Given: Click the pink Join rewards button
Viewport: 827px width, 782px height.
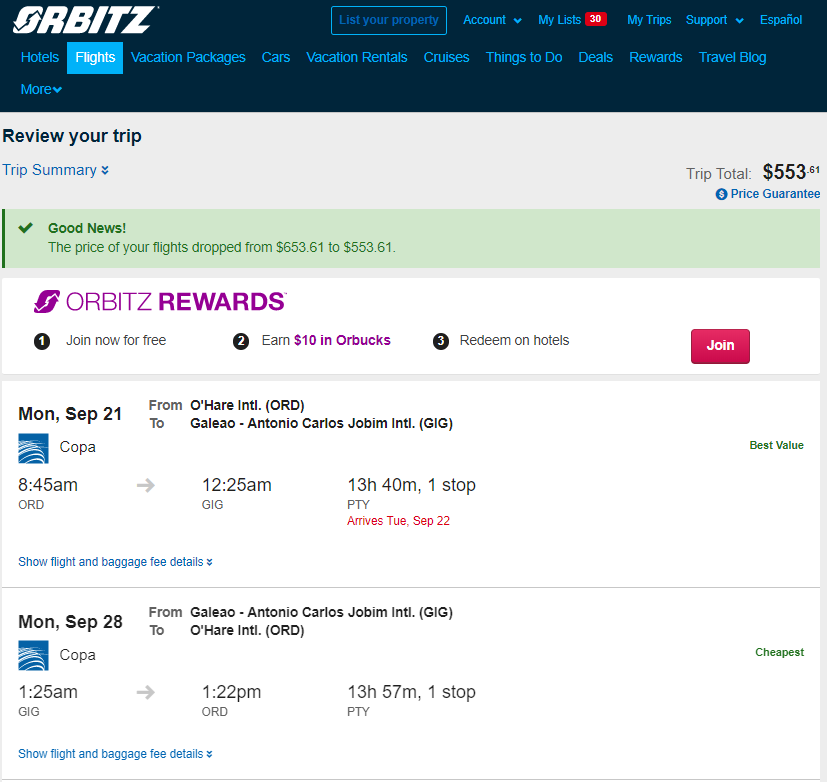Looking at the screenshot, I should (720, 346).
